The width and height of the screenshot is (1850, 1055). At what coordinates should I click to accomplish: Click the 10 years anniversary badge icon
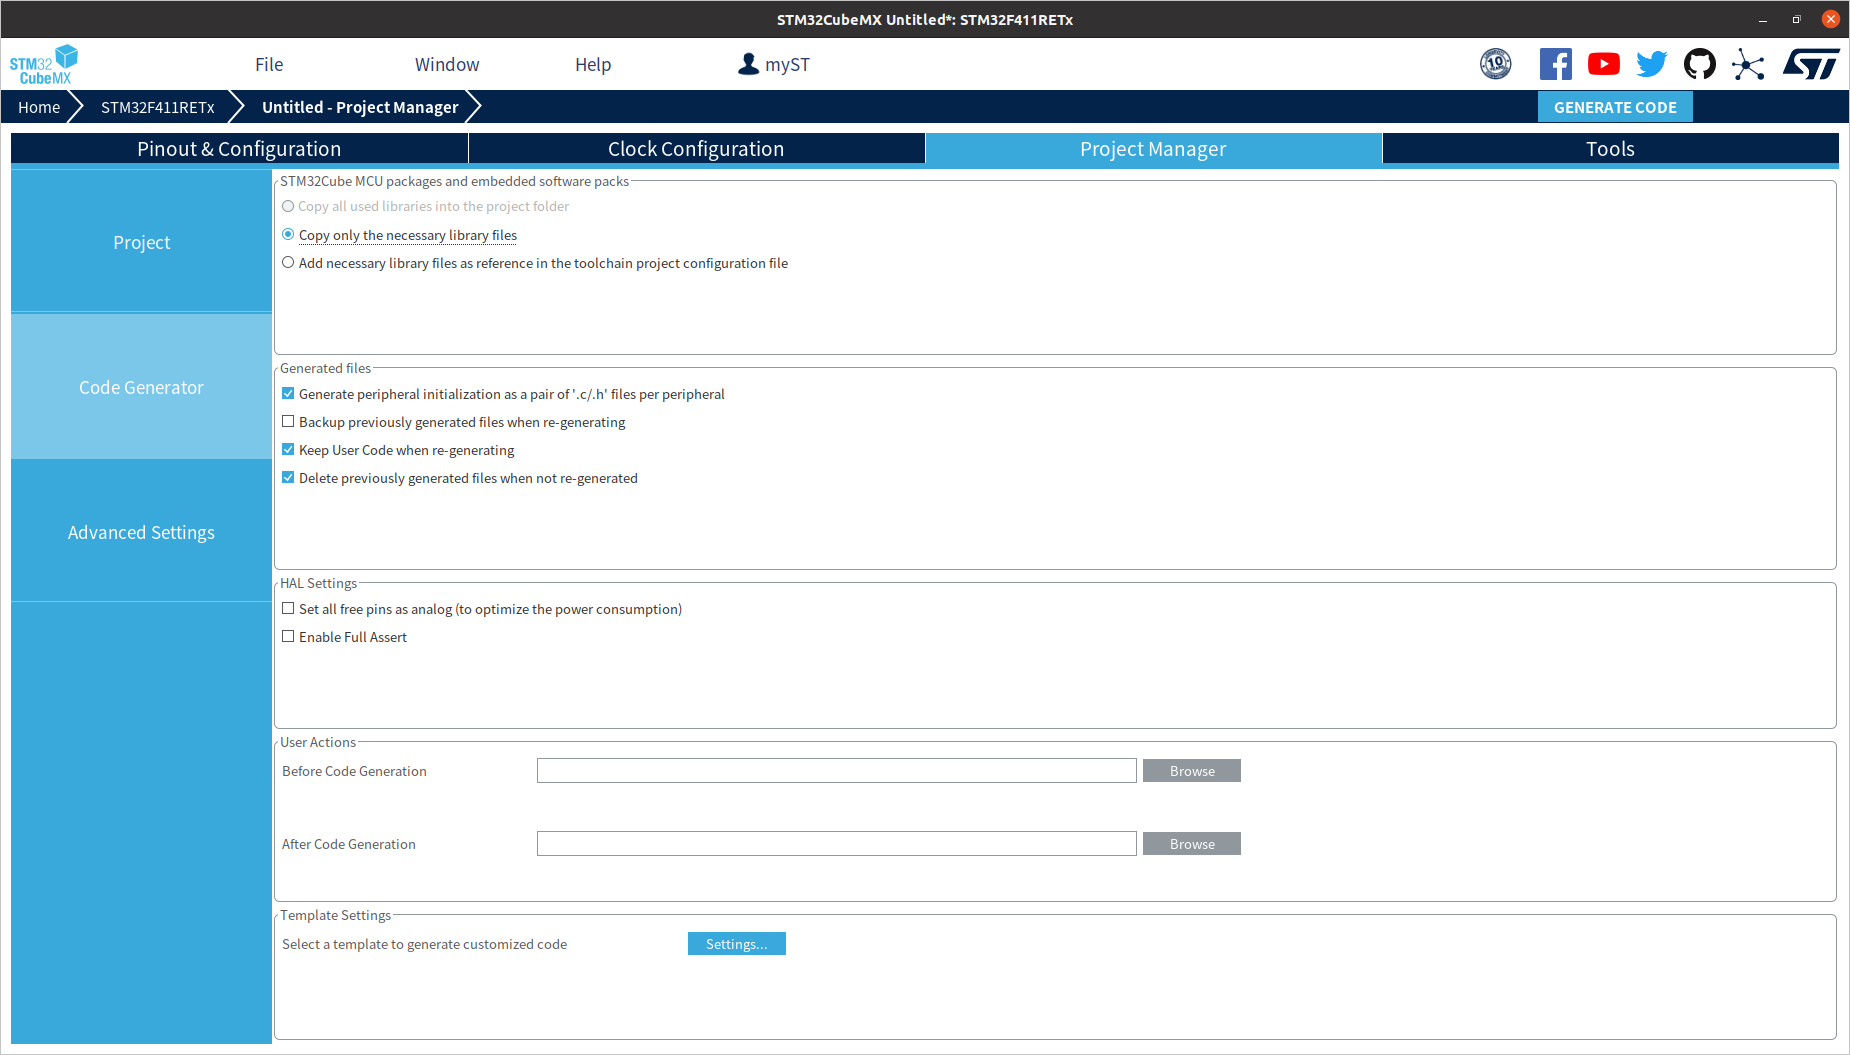point(1496,64)
